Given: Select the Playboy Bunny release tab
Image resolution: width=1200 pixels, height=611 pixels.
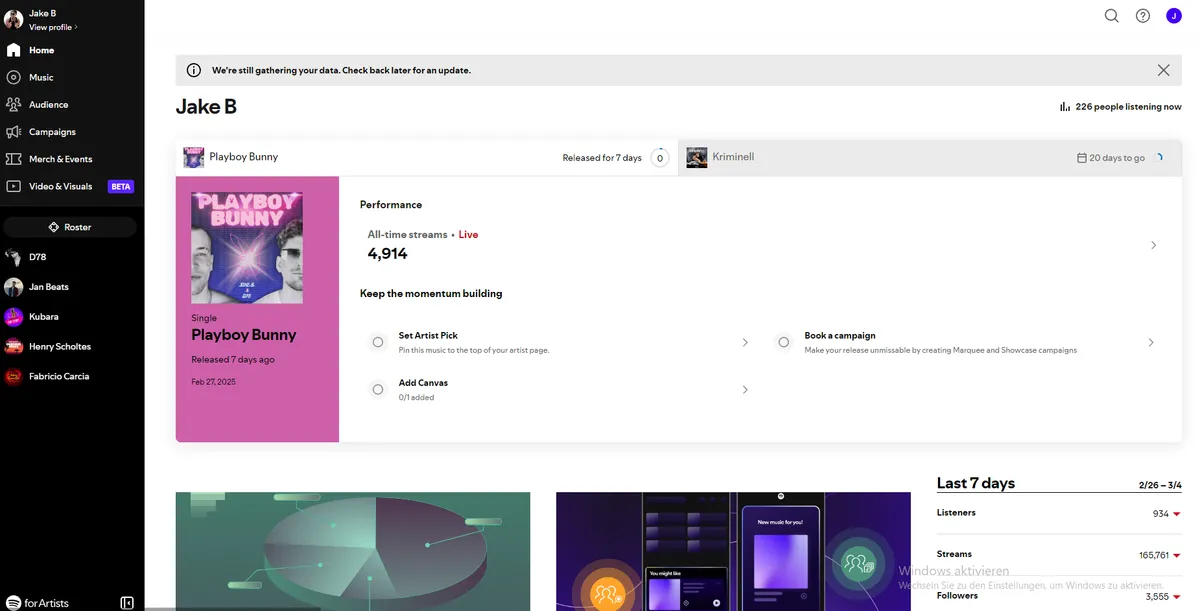Looking at the screenshot, I should click(427, 157).
